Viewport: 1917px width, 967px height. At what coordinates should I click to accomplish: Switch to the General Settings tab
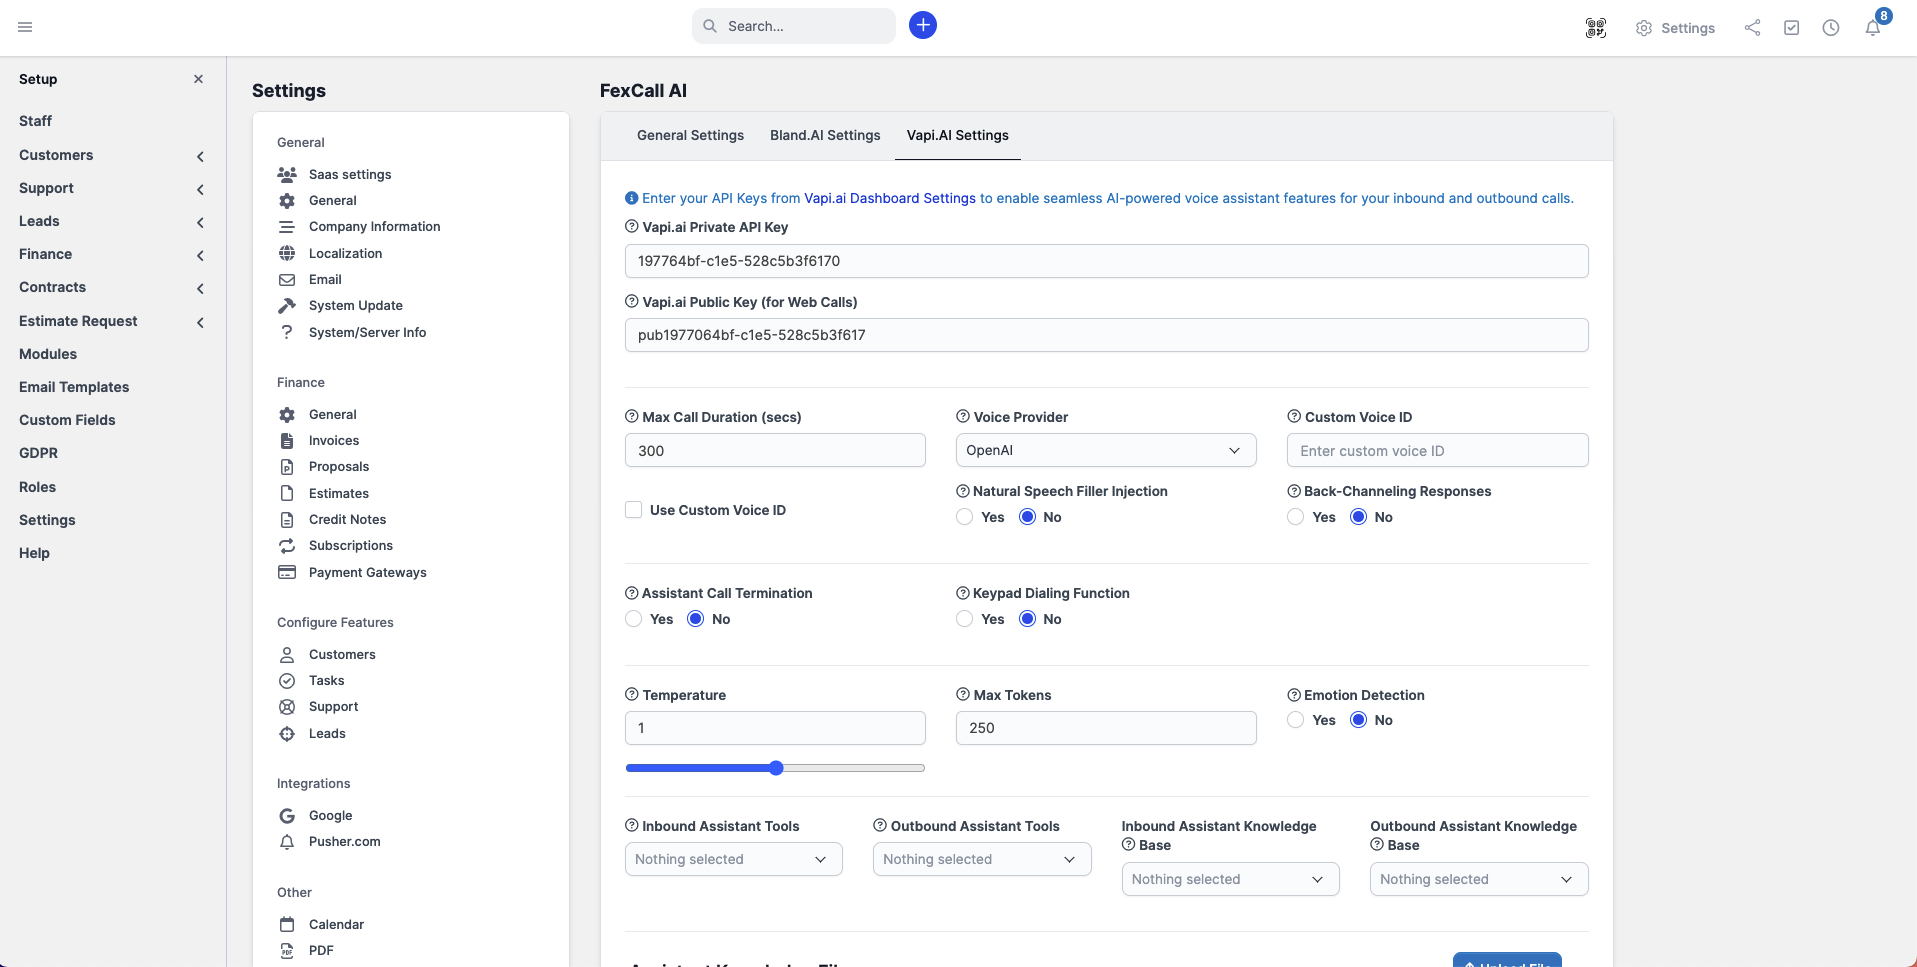690,135
